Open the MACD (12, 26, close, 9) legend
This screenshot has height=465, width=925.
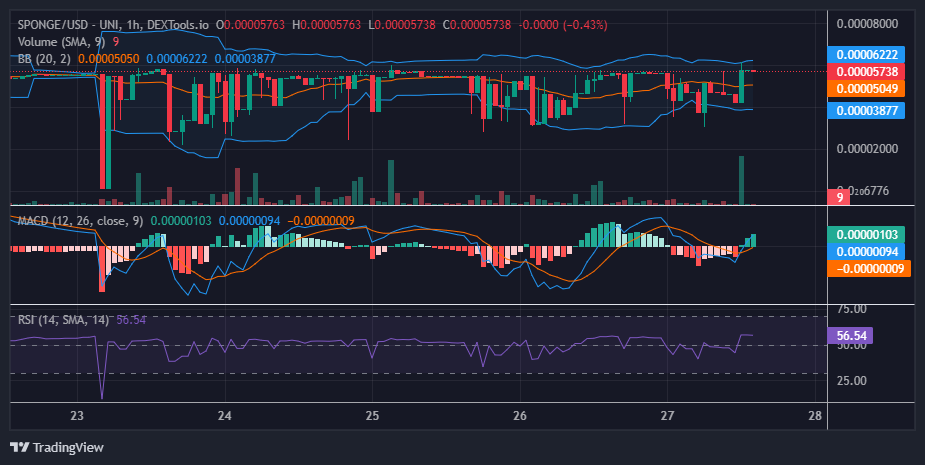point(80,221)
